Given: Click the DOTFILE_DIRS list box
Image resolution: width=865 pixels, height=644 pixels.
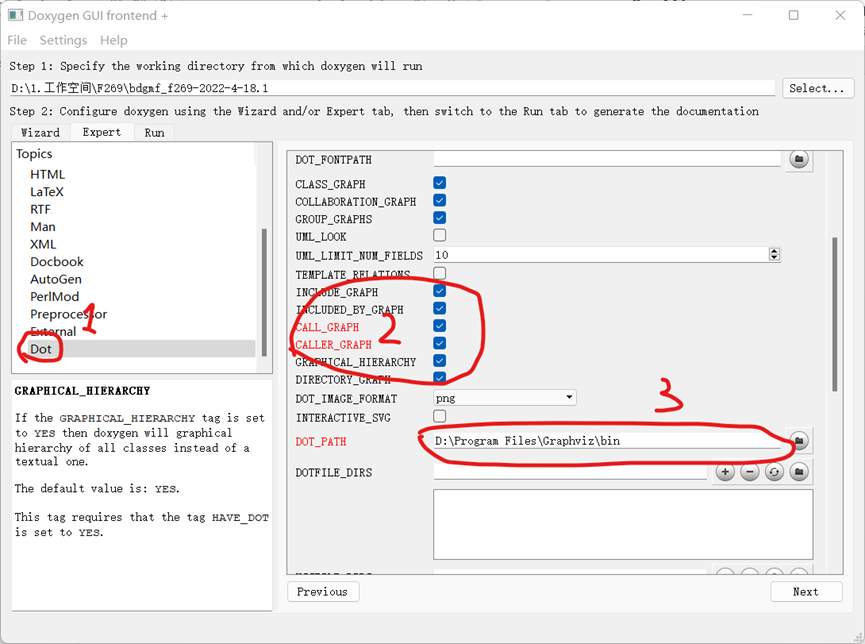Looking at the screenshot, I should [x=623, y=524].
